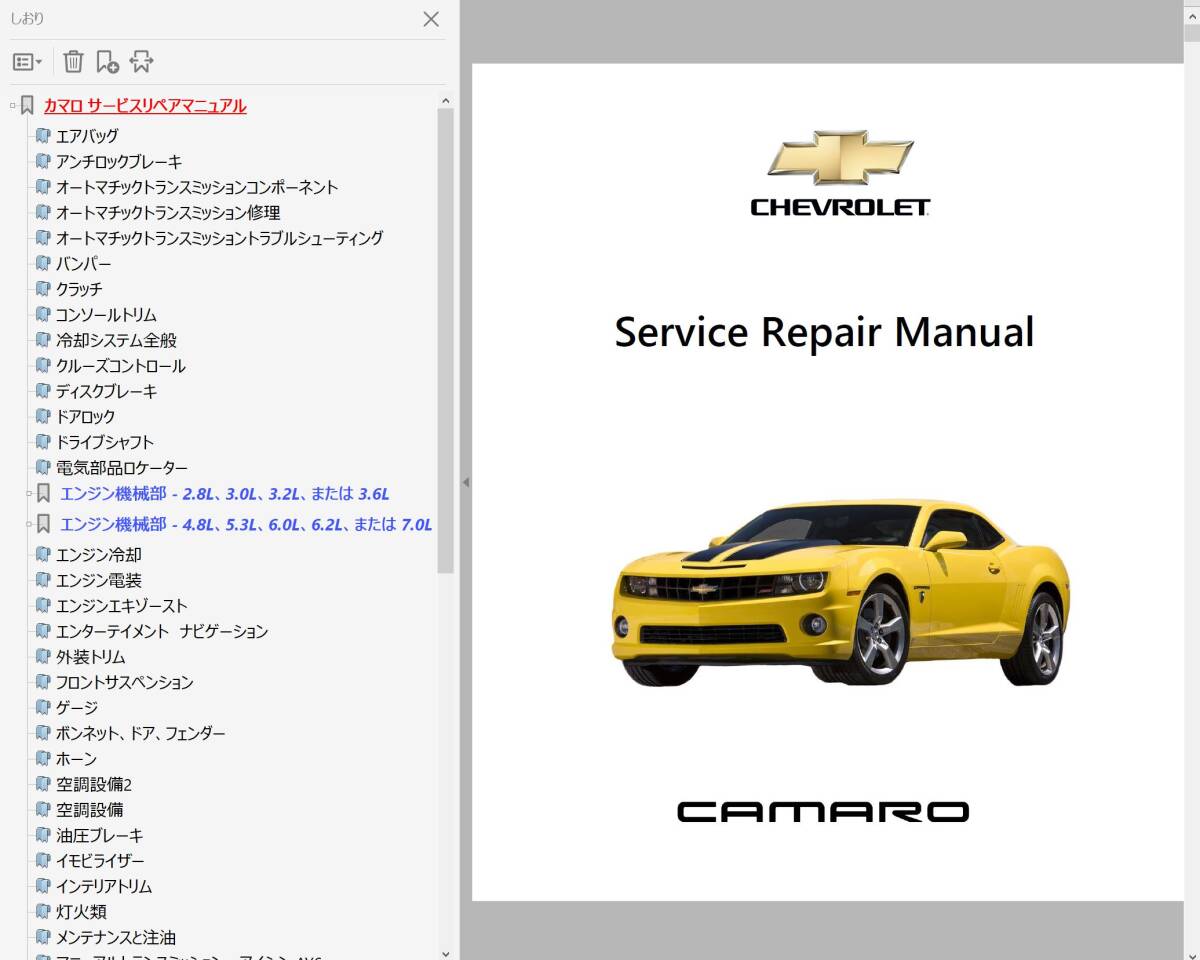Click the add new bookmark icon
This screenshot has height=960, width=1200.
tap(107, 62)
